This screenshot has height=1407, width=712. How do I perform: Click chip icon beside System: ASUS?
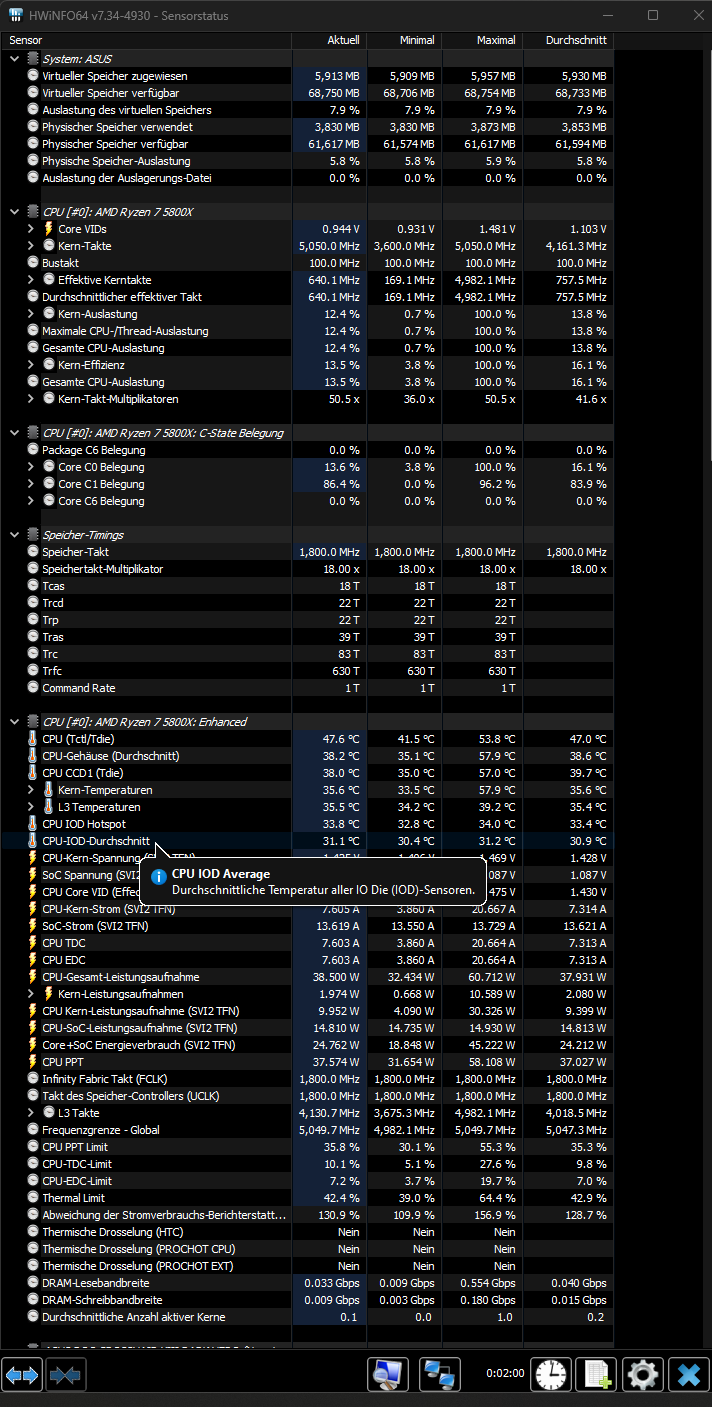point(33,59)
